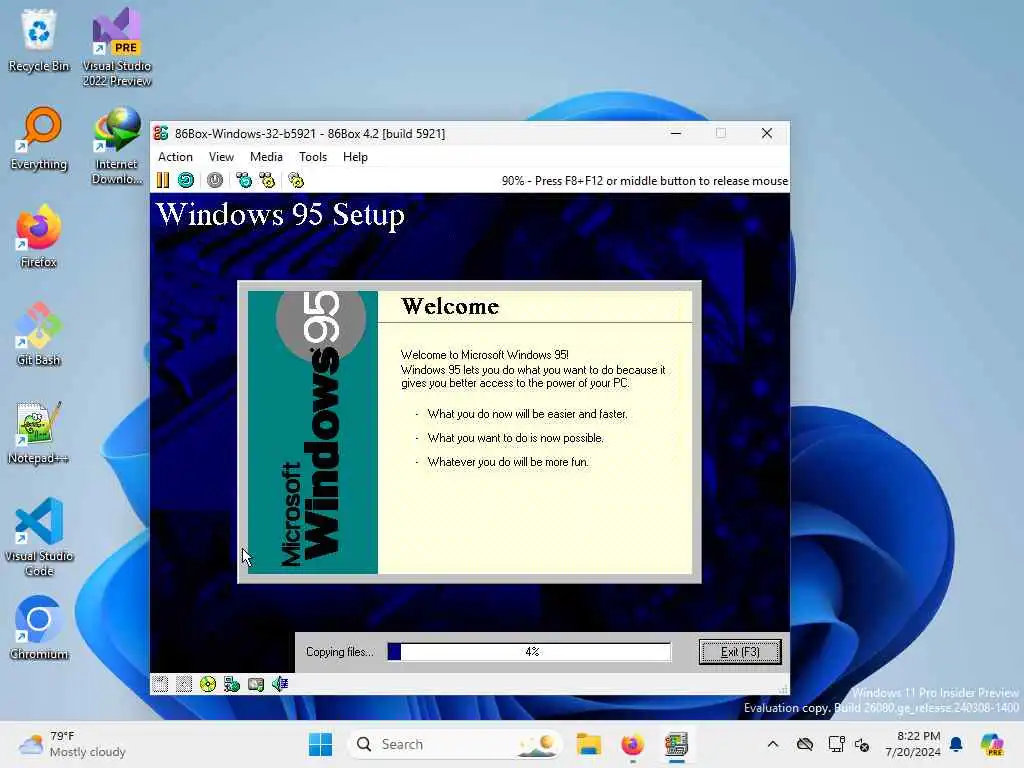This screenshot has height=768, width=1024.
Task: Click 'Whatever you do will be more fun.'
Action: [x=508, y=462]
